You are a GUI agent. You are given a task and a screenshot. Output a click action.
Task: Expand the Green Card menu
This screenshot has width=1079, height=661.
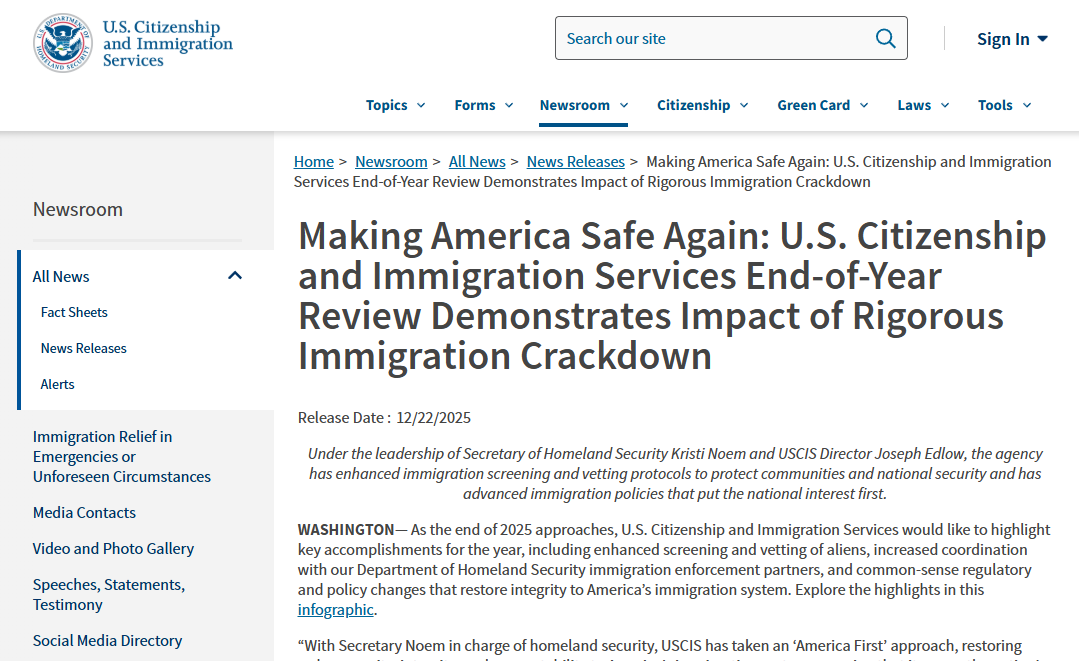tap(822, 105)
